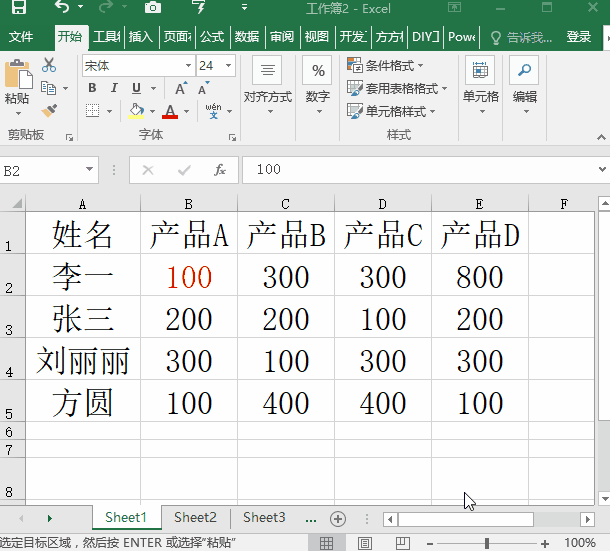Open the alignment (对齐方式) group

pyautogui.click(x=267, y=86)
